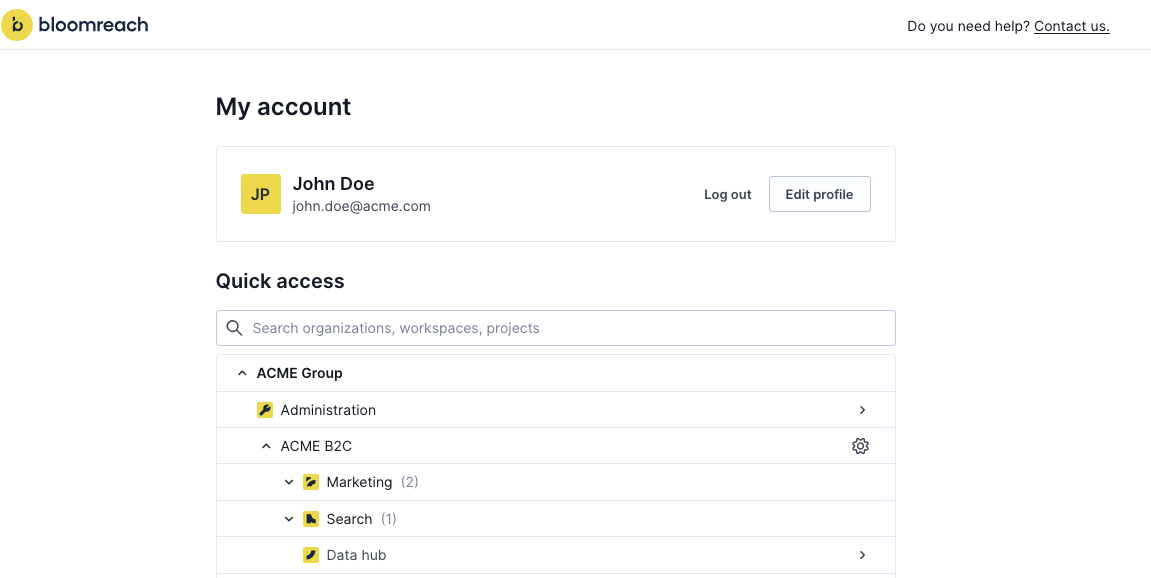
Task: Click the Data hub product icon
Action: 311,555
